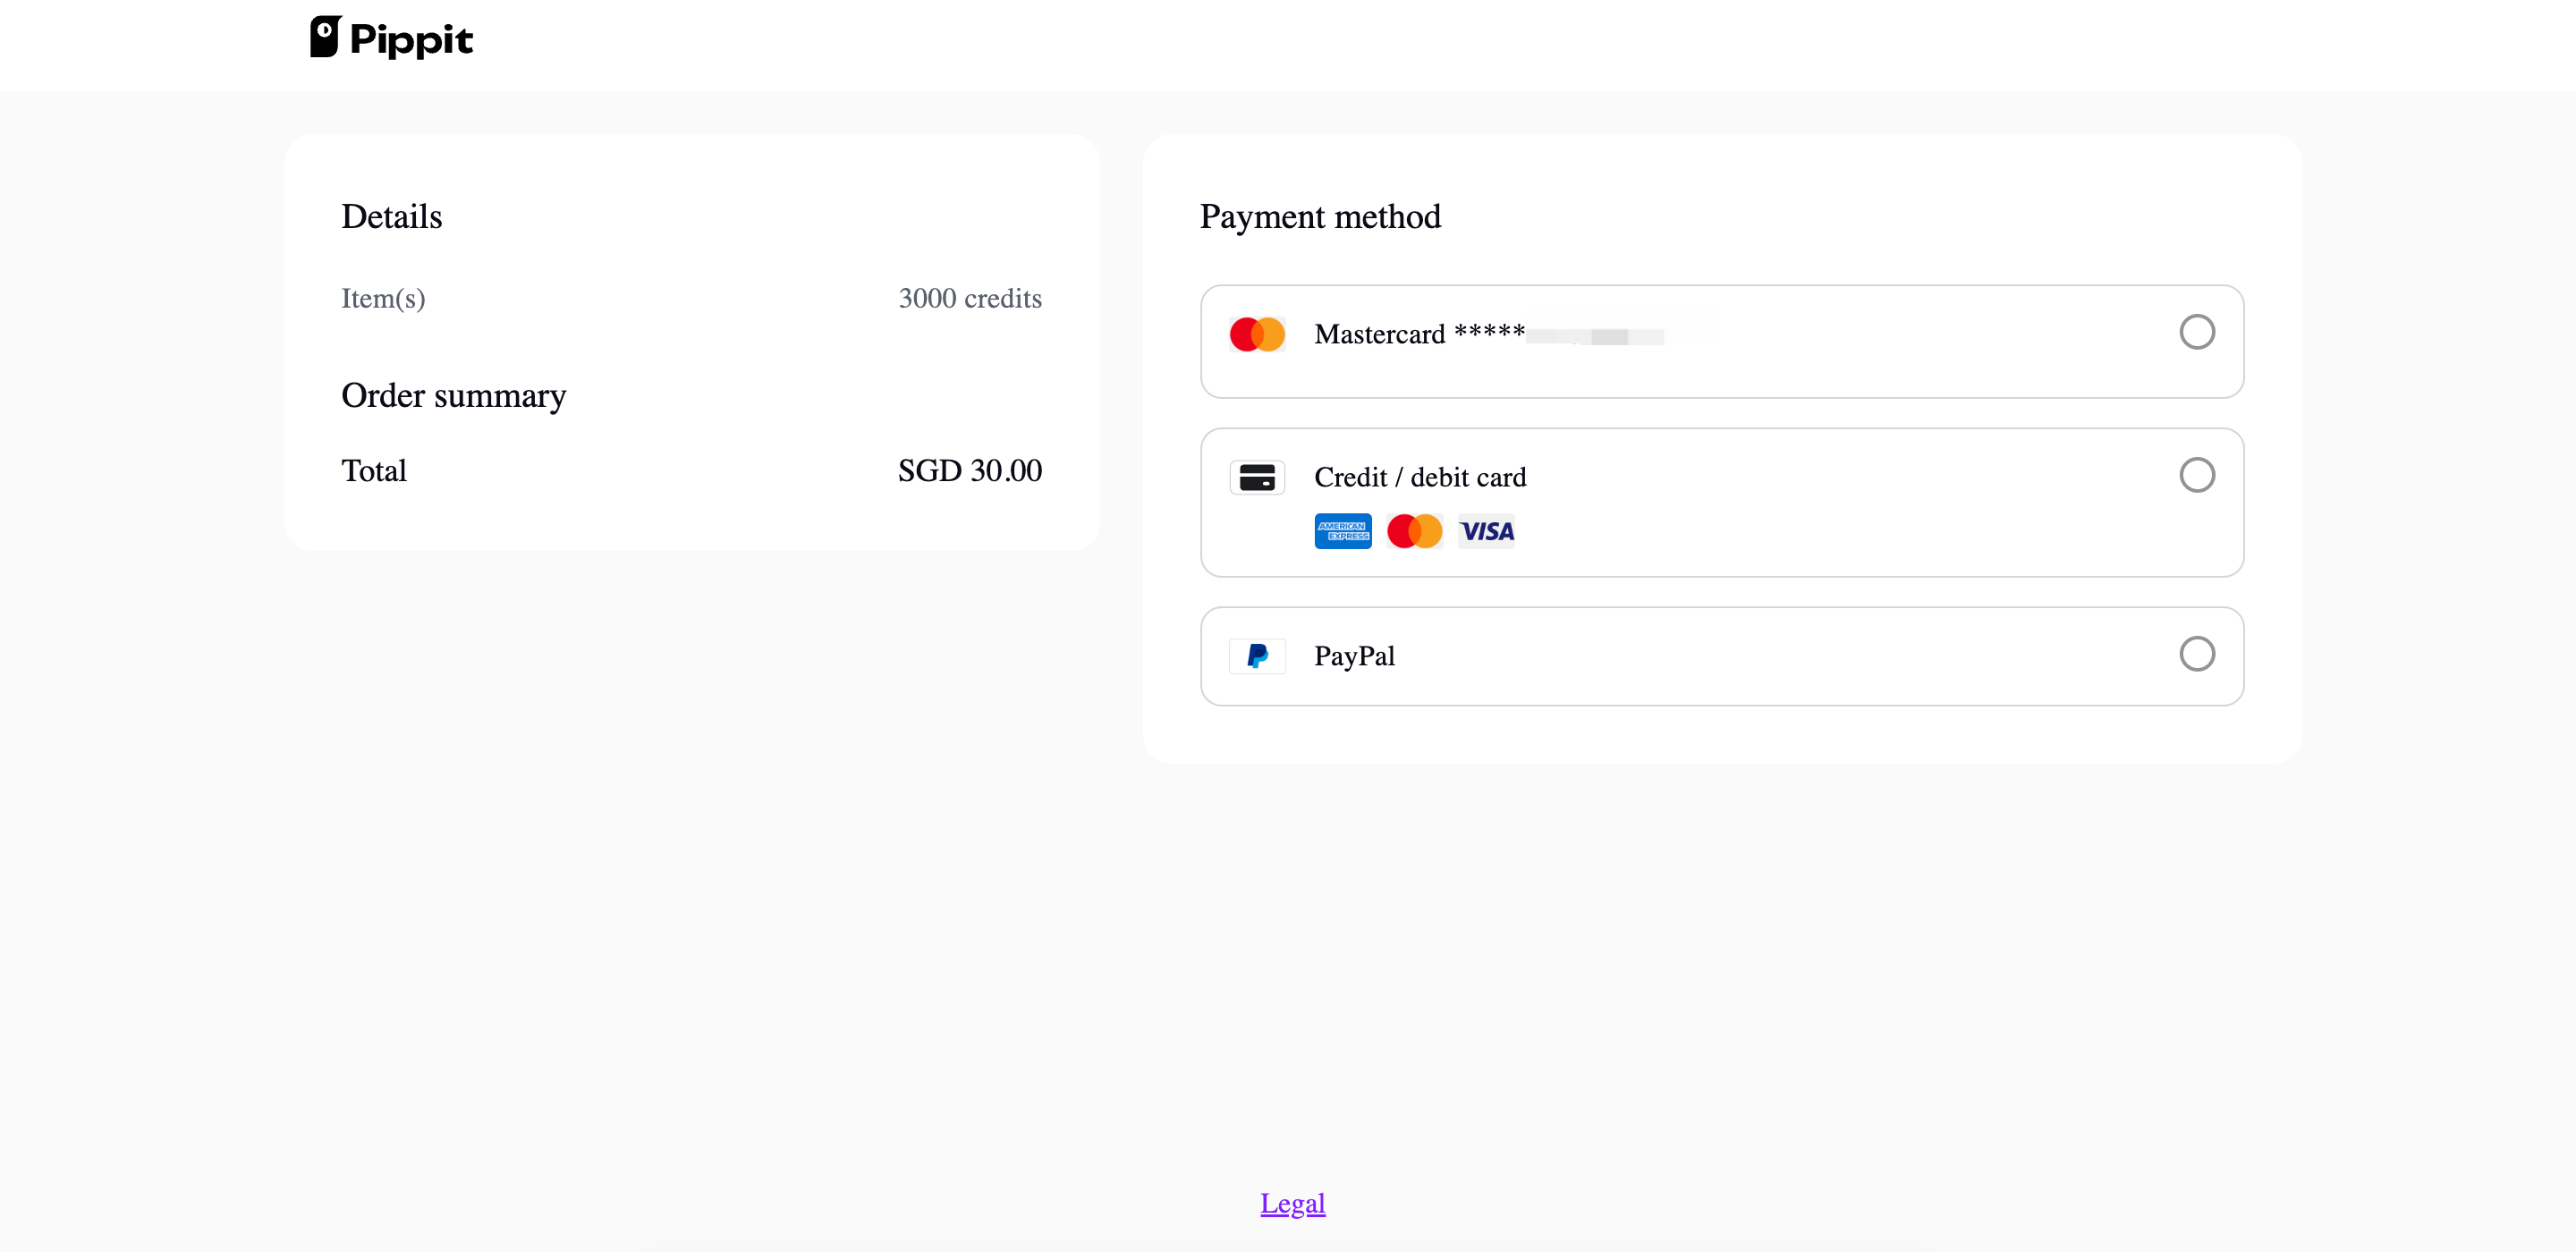Choose the PayPal radio button

(2196, 654)
